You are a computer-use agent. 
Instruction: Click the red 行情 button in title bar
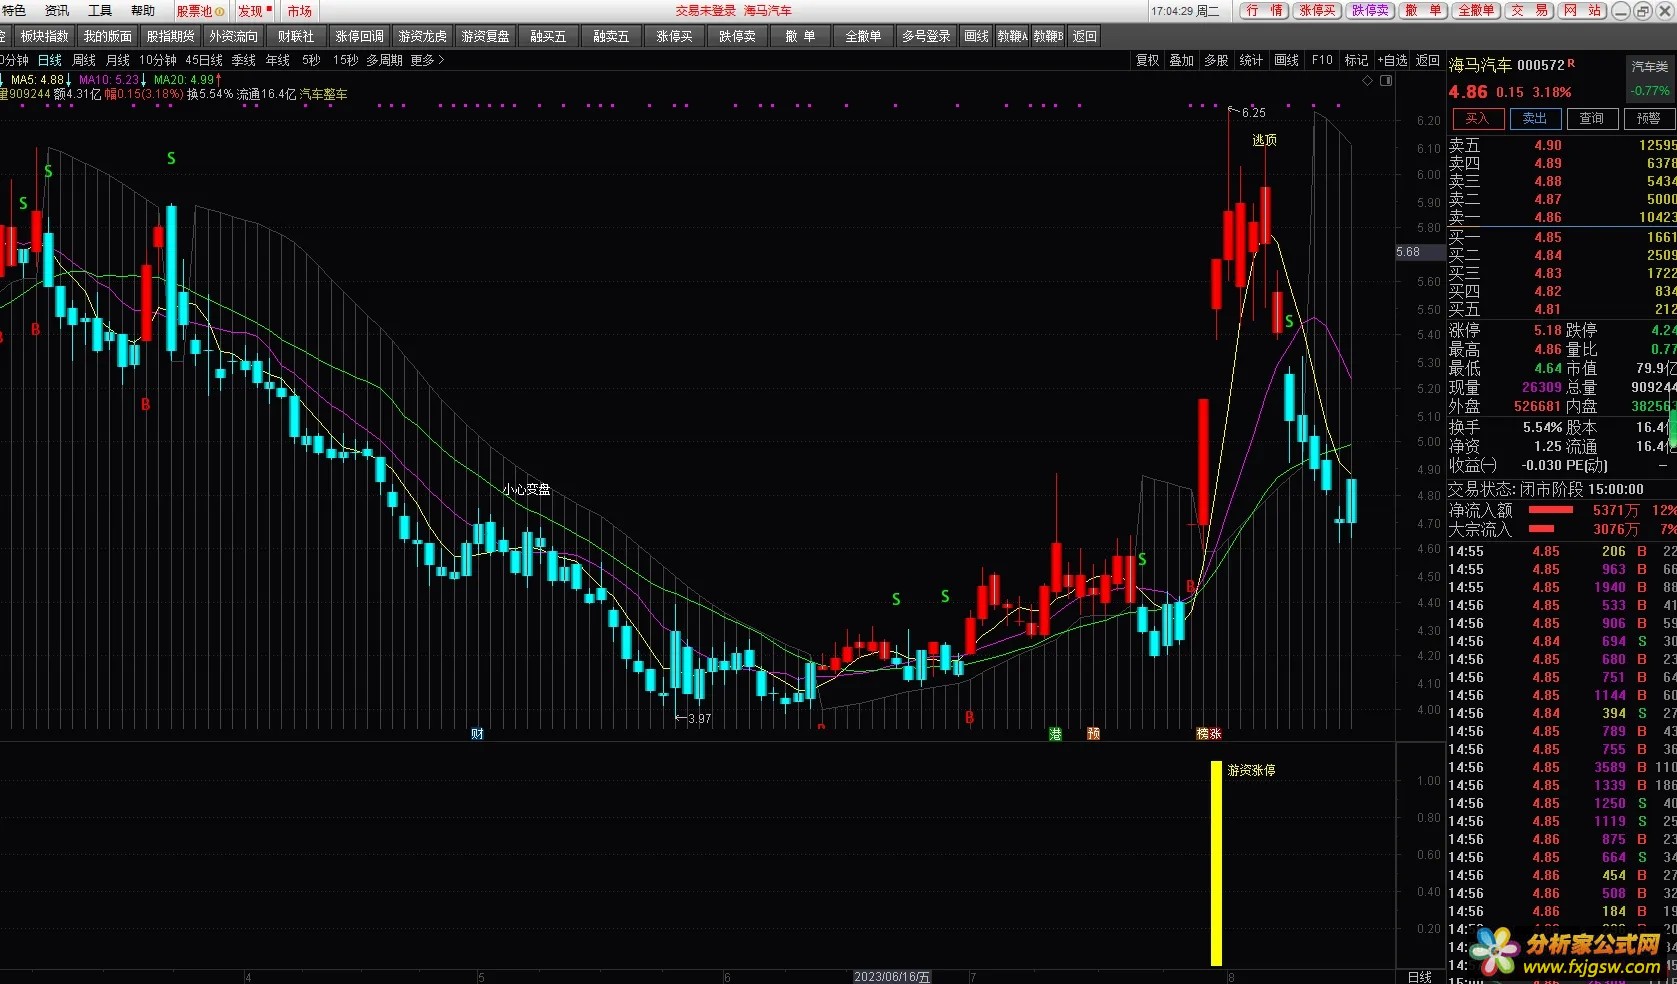point(1264,11)
